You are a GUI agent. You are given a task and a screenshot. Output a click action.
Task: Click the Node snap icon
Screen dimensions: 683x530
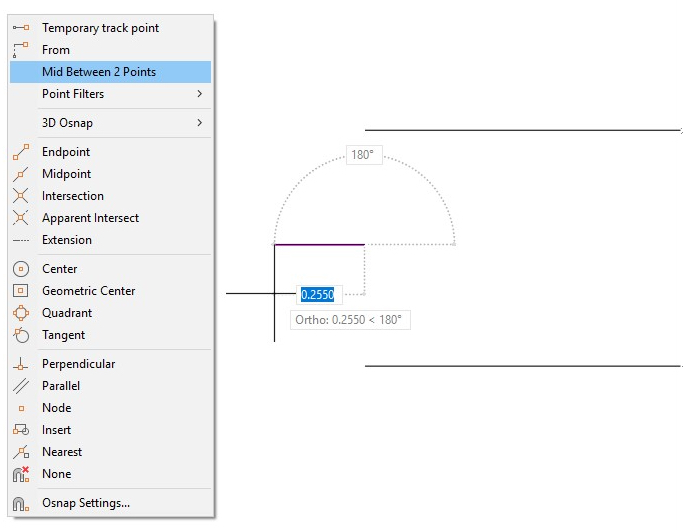[21, 408]
